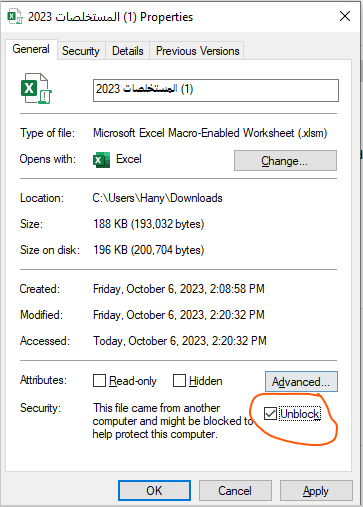Click the size on disk value 196 KB
This screenshot has height=507, width=363.
click(x=149, y=250)
